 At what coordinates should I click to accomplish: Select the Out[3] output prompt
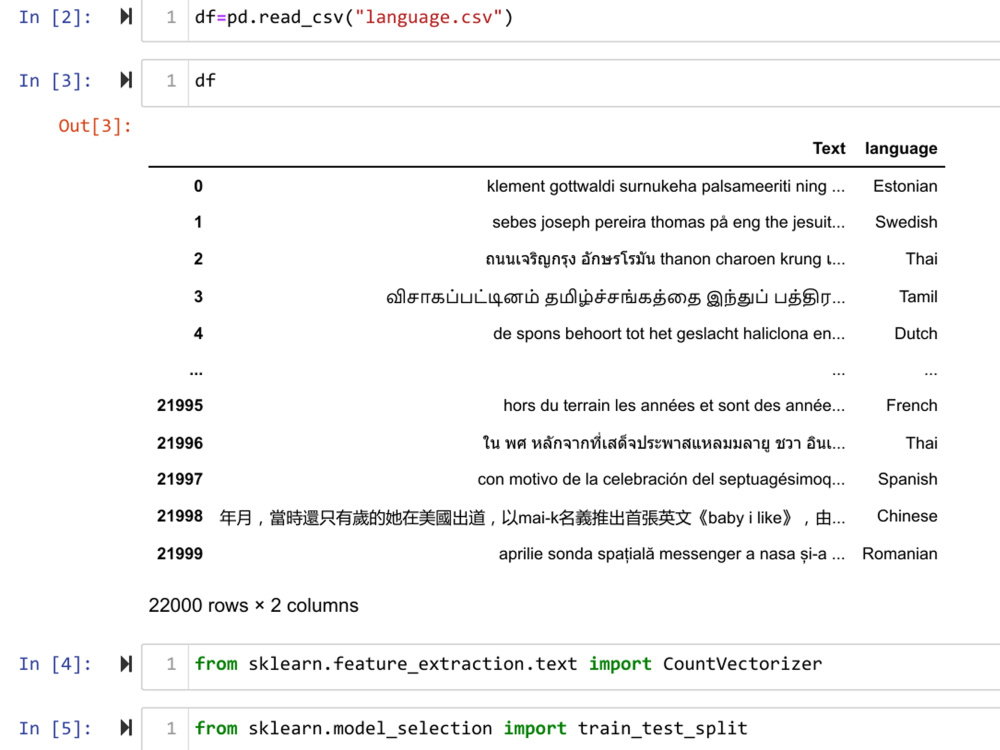(95, 126)
